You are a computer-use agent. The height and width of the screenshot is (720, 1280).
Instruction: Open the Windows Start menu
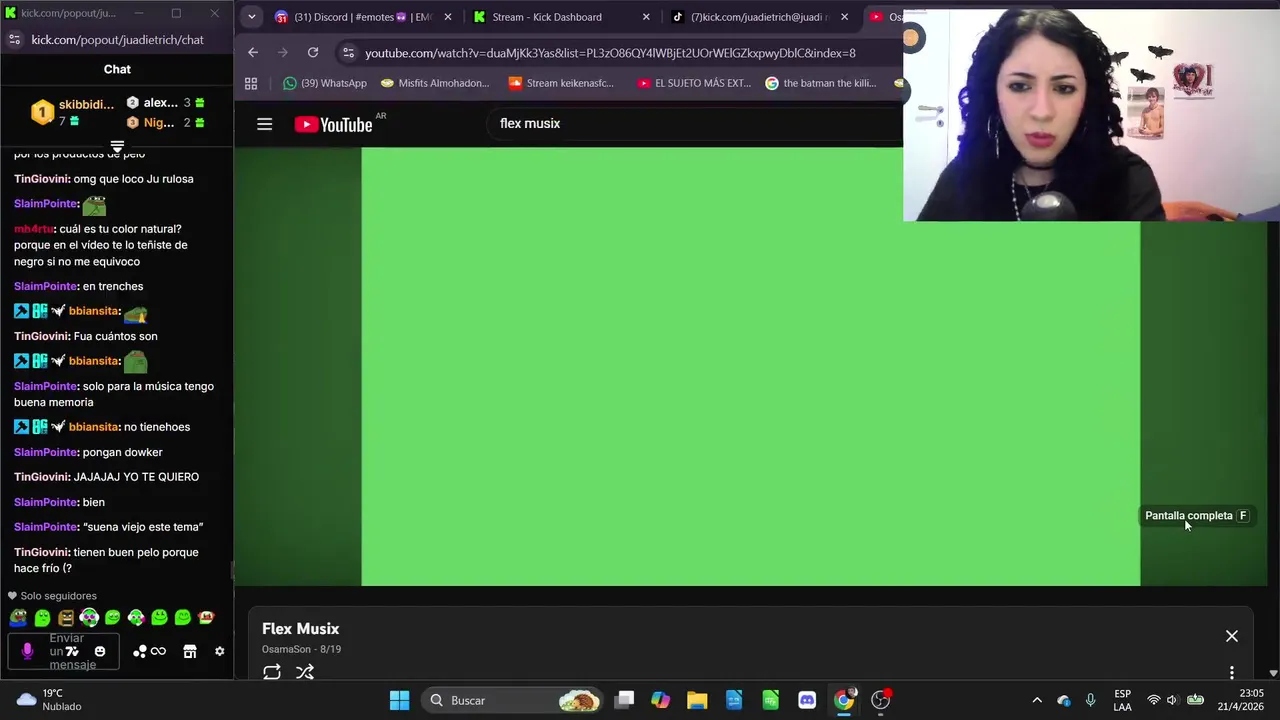coord(399,700)
